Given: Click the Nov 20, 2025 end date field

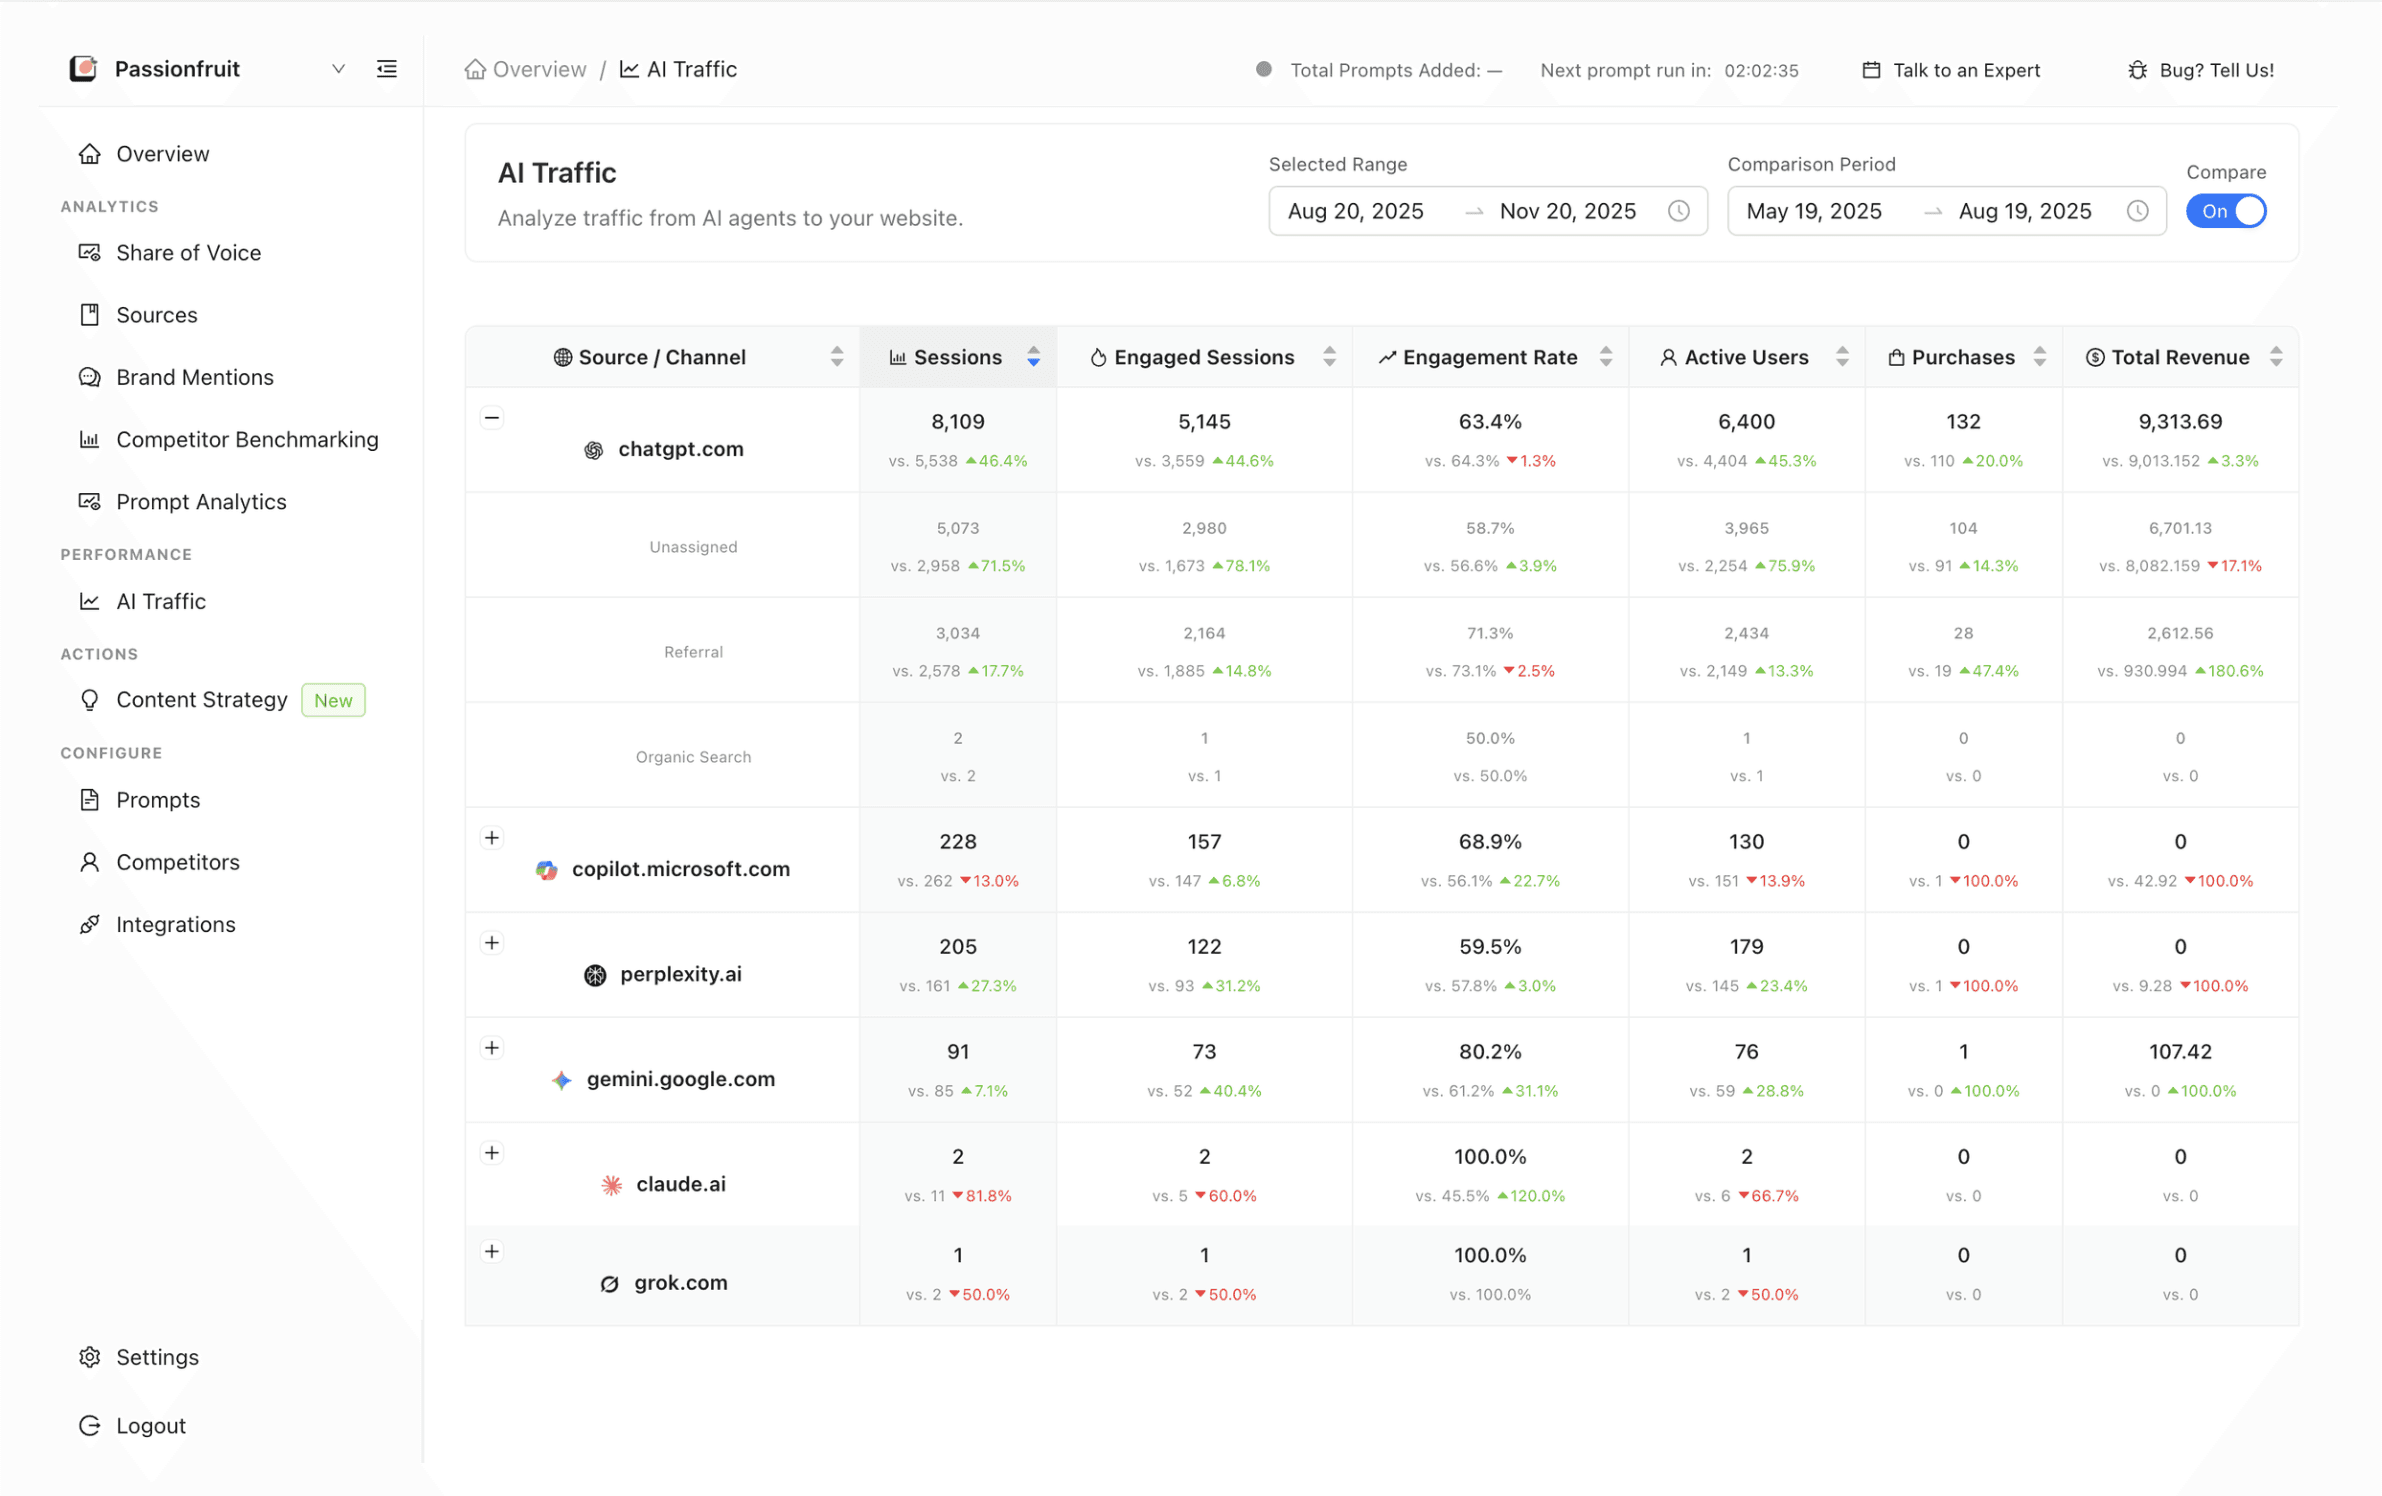Looking at the screenshot, I should [x=1568, y=211].
